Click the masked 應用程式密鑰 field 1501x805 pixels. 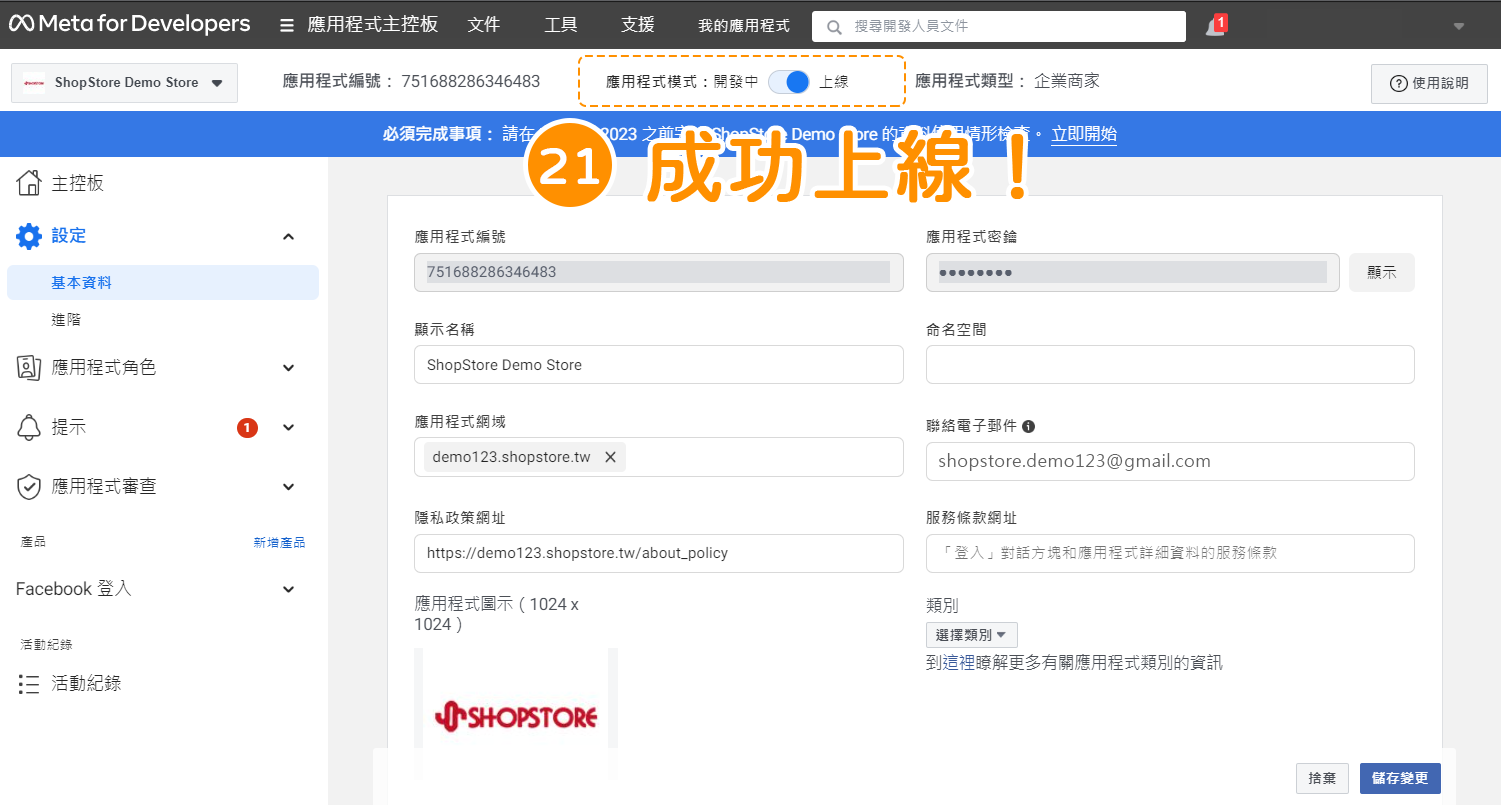click(1133, 272)
